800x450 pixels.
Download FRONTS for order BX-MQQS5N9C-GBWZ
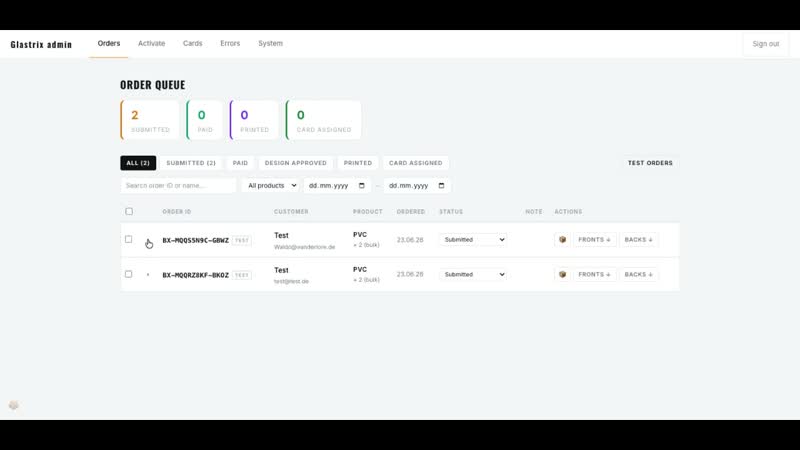(x=594, y=239)
